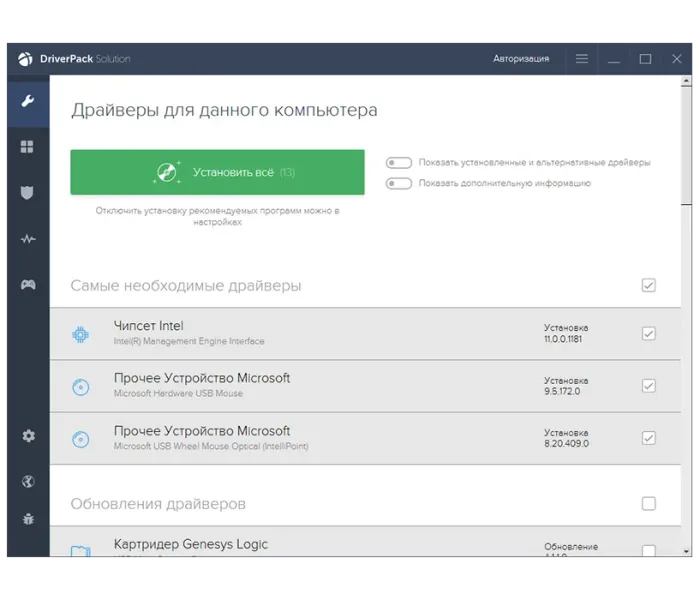This screenshot has height=600, width=700.
Task: Uncheck Самые необходимые драйверы section checkbox
Action: pyautogui.click(x=648, y=286)
